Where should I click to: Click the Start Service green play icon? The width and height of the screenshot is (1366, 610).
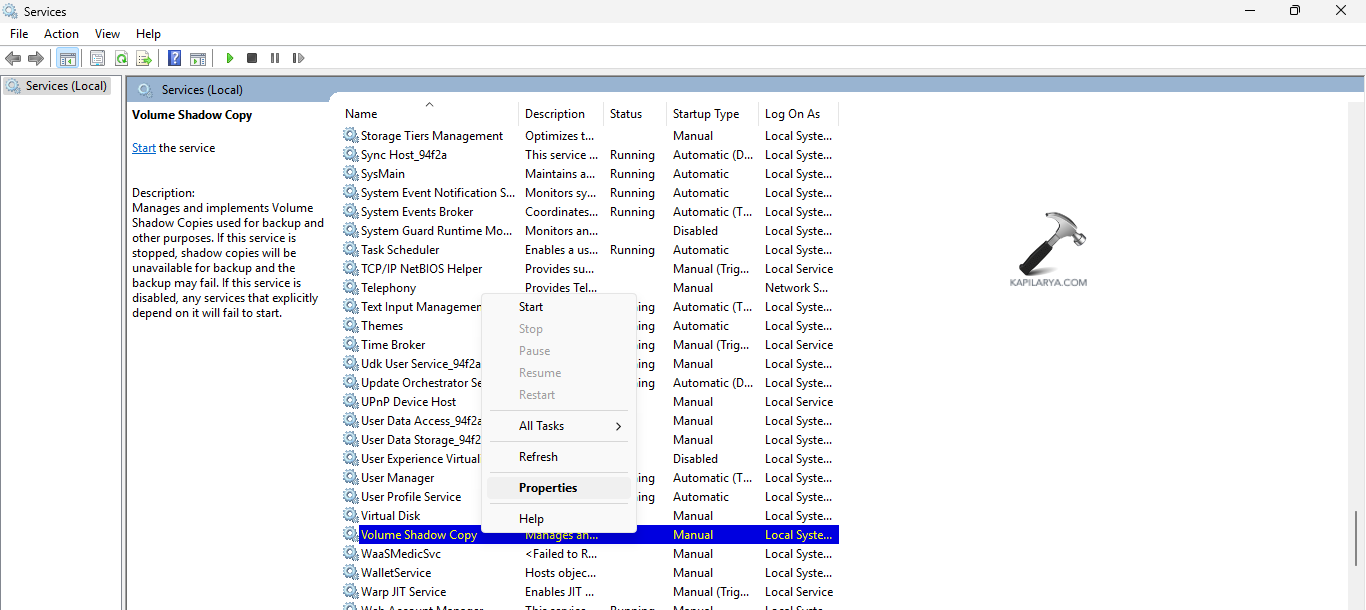tap(230, 58)
